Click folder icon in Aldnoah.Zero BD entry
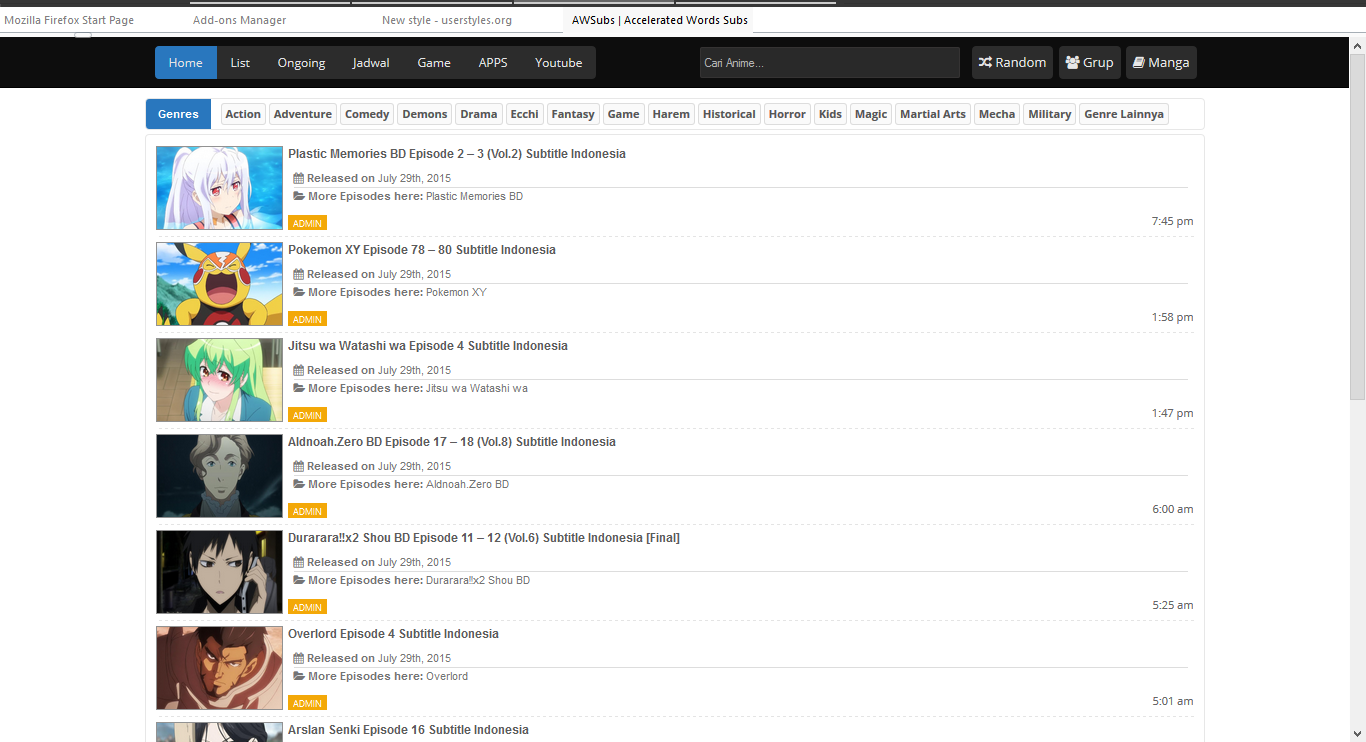Screen dimensions: 1366x742 tap(298, 484)
